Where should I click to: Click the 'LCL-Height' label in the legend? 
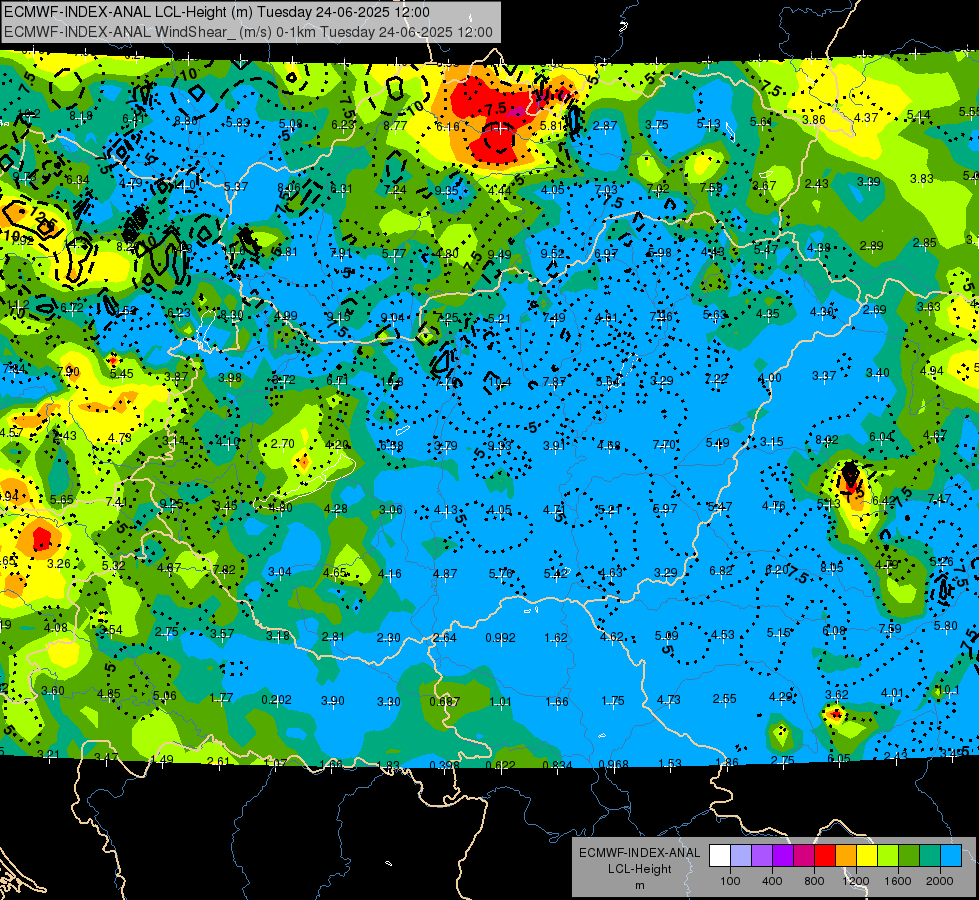(x=639, y=869)
